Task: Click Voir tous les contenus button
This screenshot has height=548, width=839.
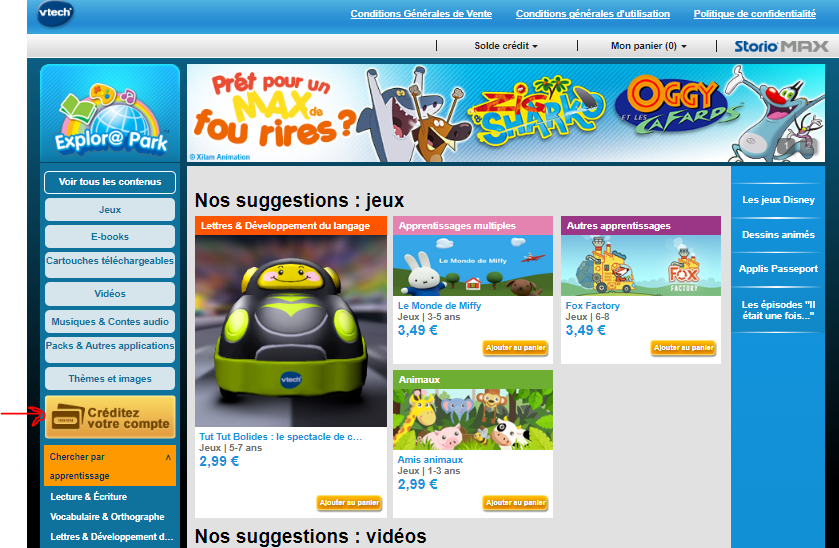Action: (x=110, y=182)
